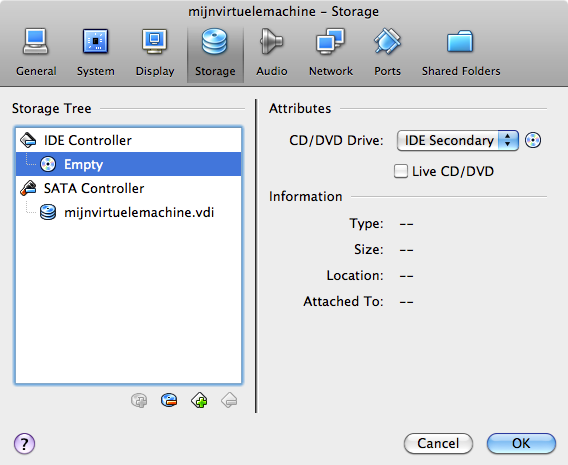
Task: Enable the Live CD/DVD checkbox
Action: (x=401, y=171)
